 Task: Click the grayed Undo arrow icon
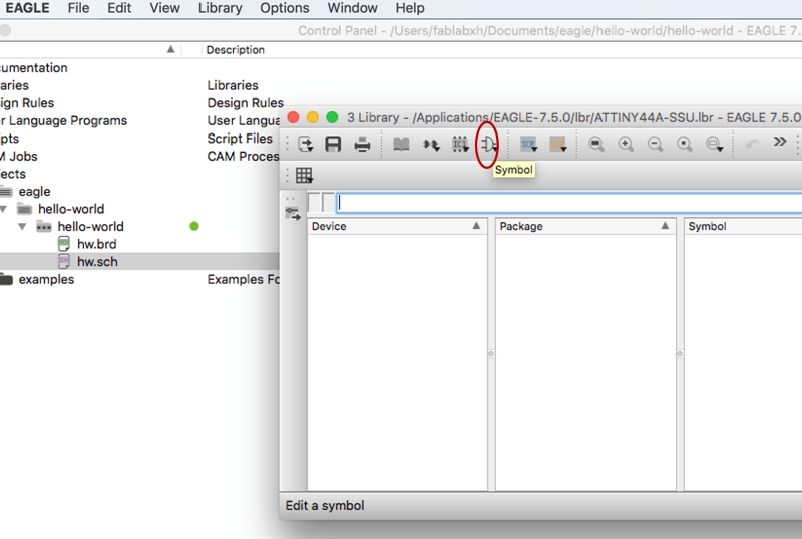click(752, 144)
